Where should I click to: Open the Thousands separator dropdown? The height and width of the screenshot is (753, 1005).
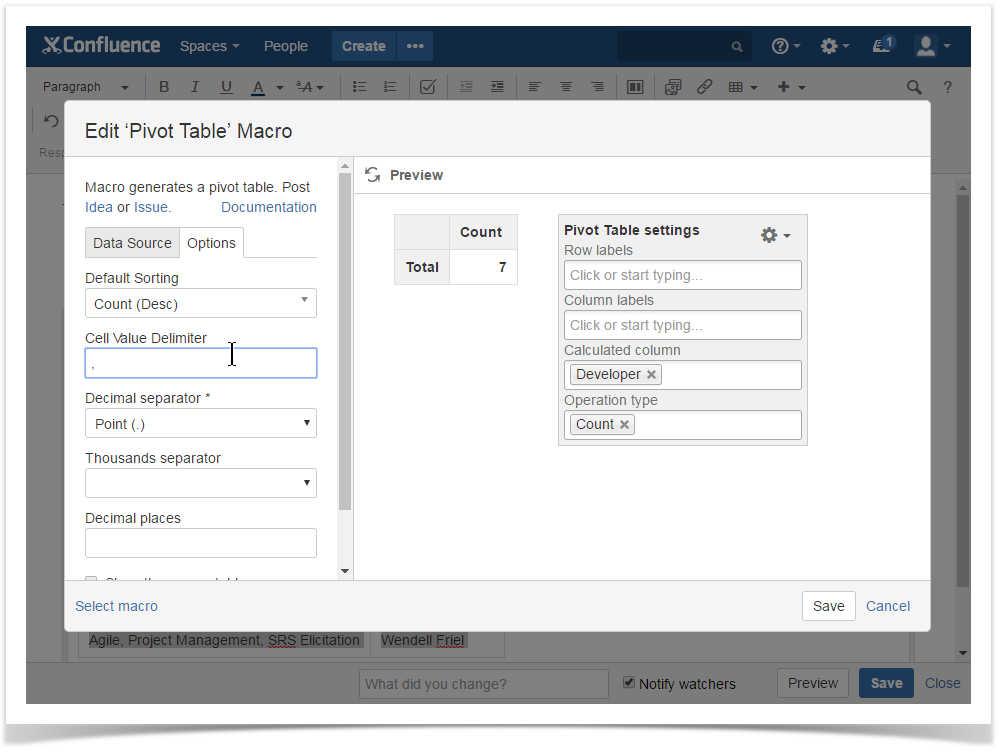click(201, 484)
